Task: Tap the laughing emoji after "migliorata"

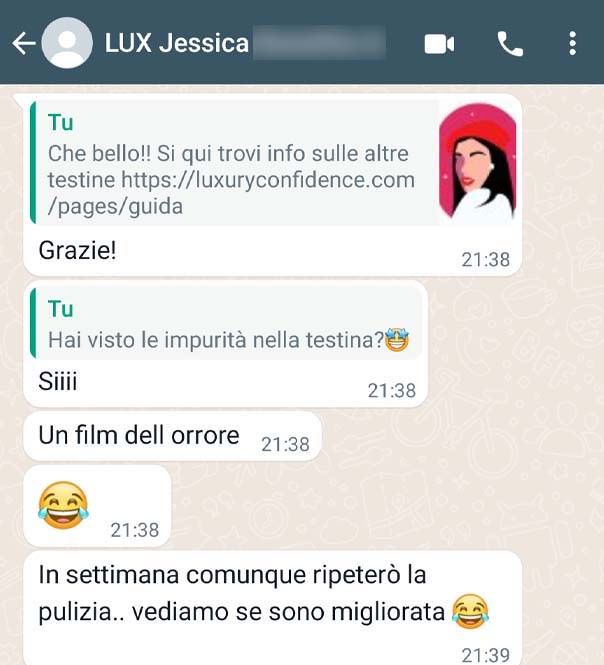Action: [x=470, y=611]
